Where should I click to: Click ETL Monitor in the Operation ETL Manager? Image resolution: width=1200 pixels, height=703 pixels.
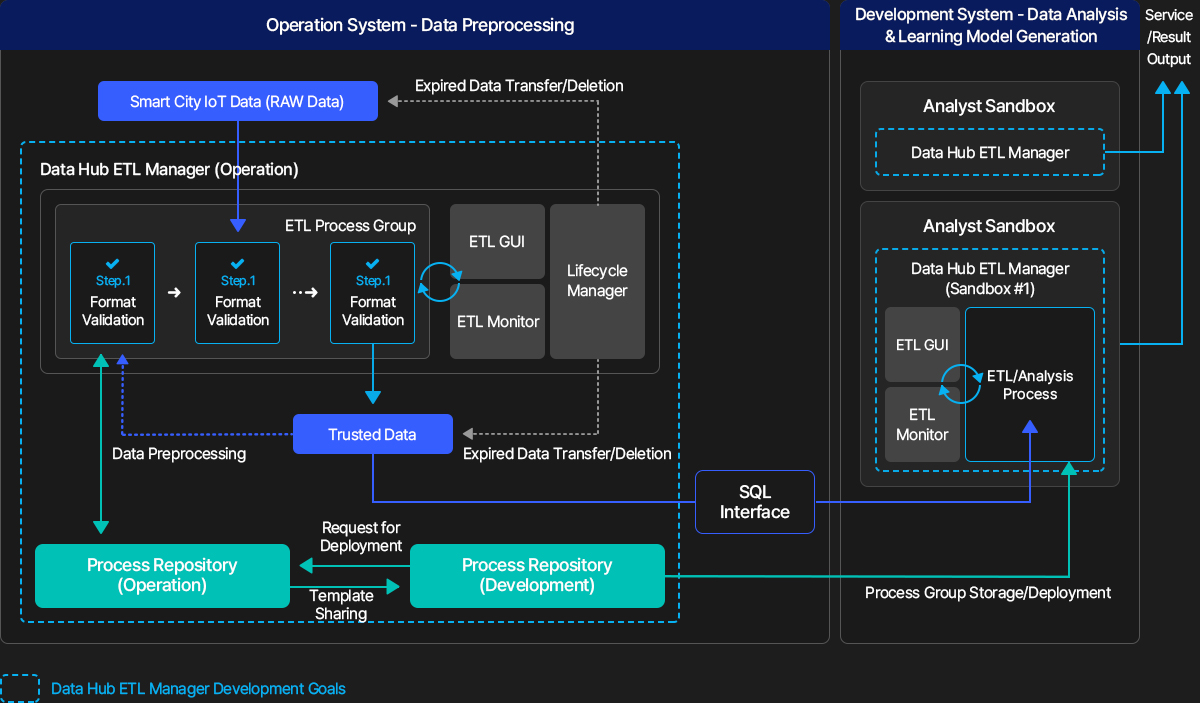coord(497,321)
